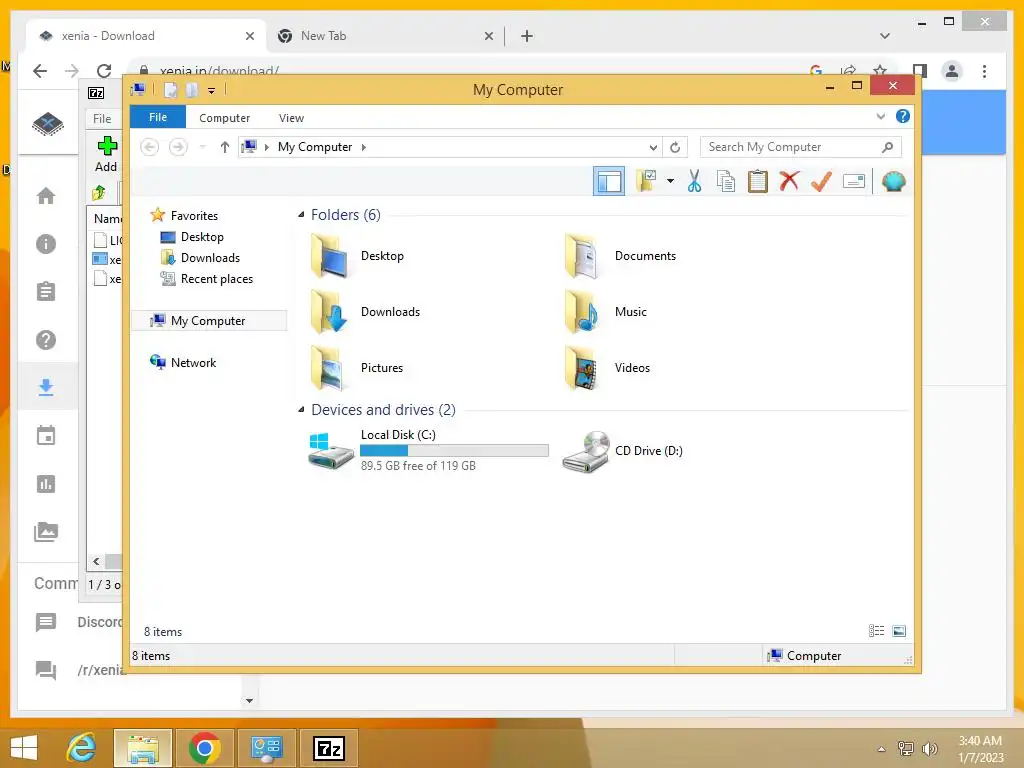Click the Classic Shell settings icon
The image size is (1024, 768).
click(893, 181)
